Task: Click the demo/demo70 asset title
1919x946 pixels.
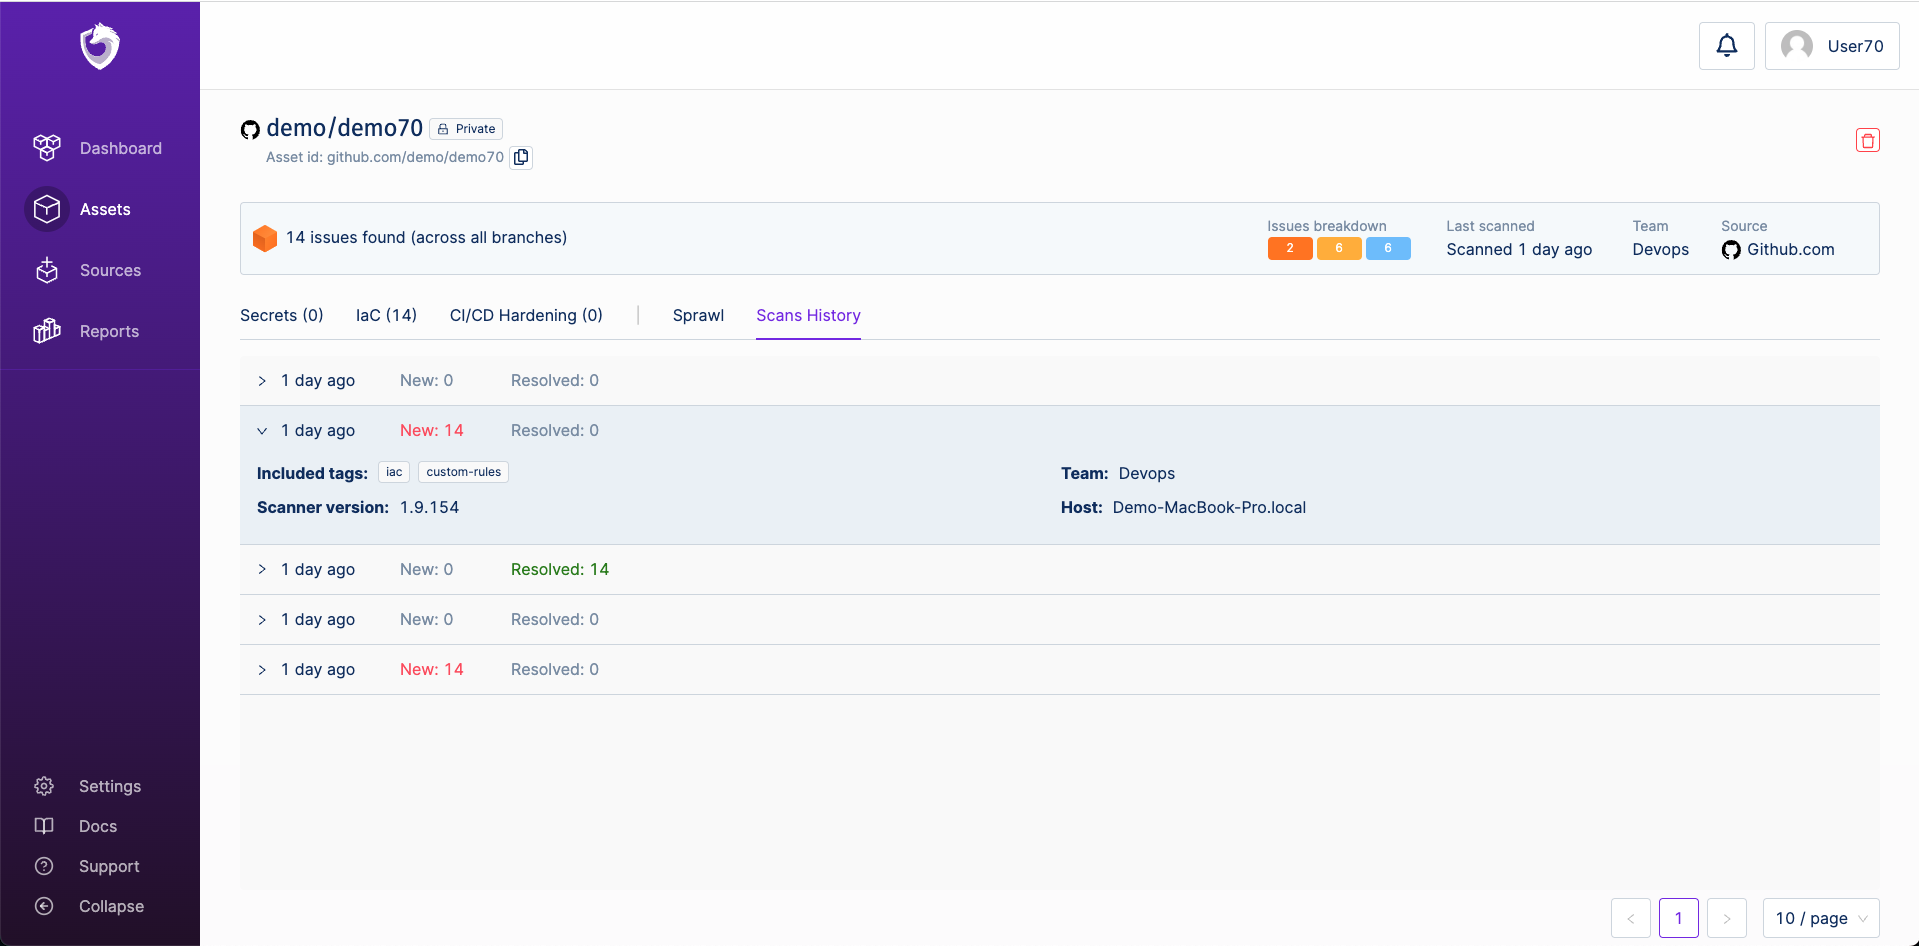Action: (345, 128)
